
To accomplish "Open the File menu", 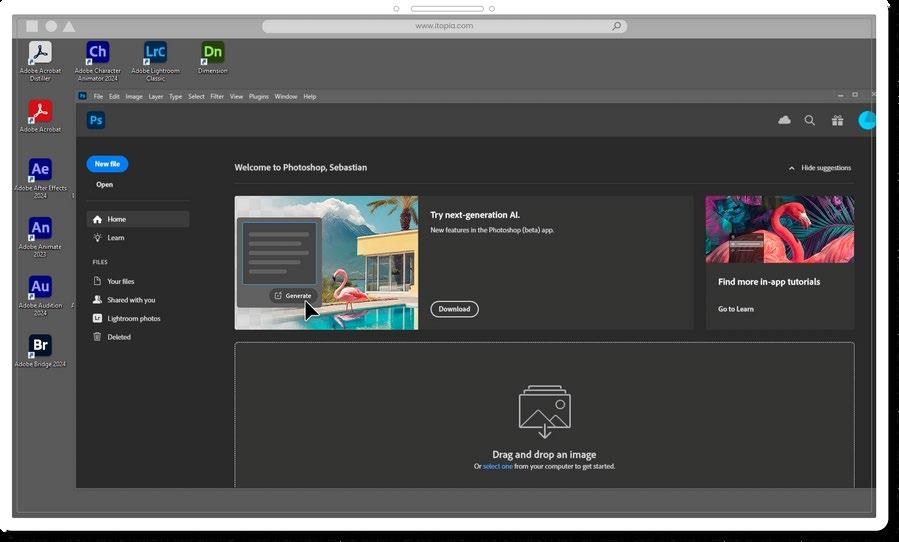I will click(98, 96).
